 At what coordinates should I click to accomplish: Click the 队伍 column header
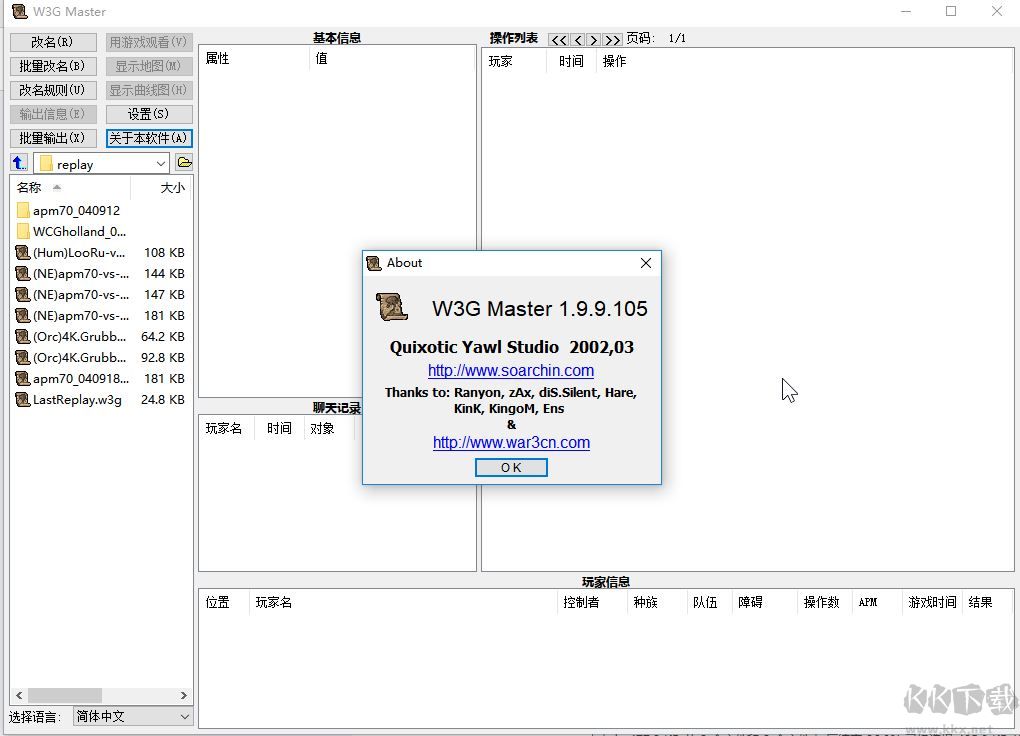click(708, 603)
